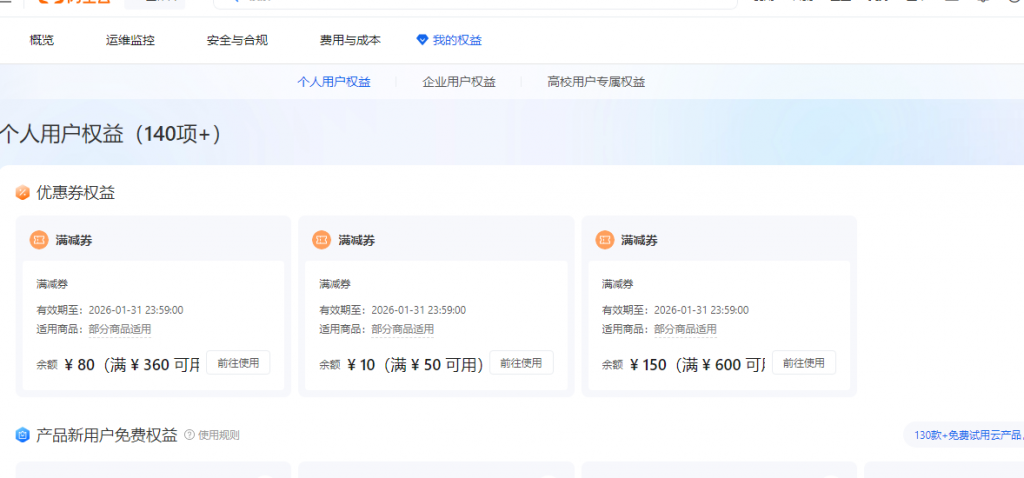The image size is (1024, 478).
Task: Open the 概览 tab
Action: [42, 40]
